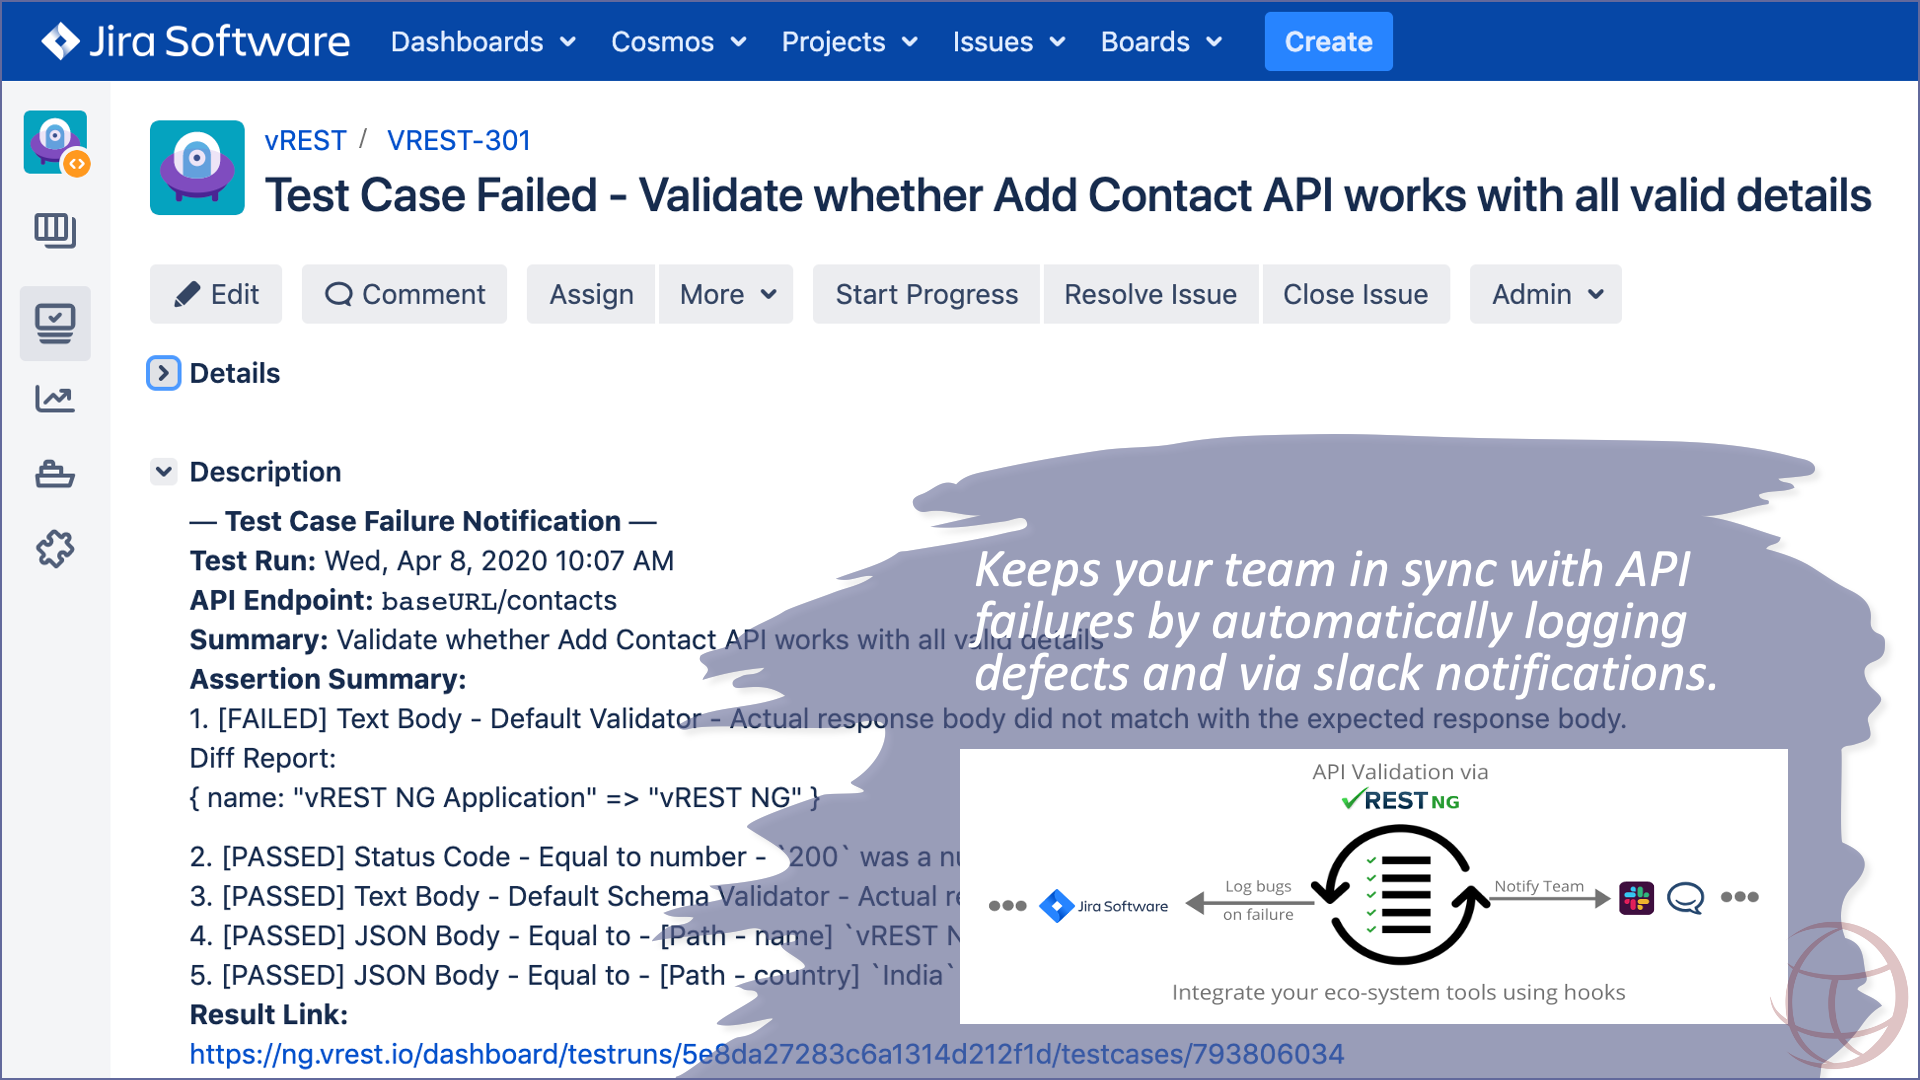Click the issue title text

(1067, 195)
